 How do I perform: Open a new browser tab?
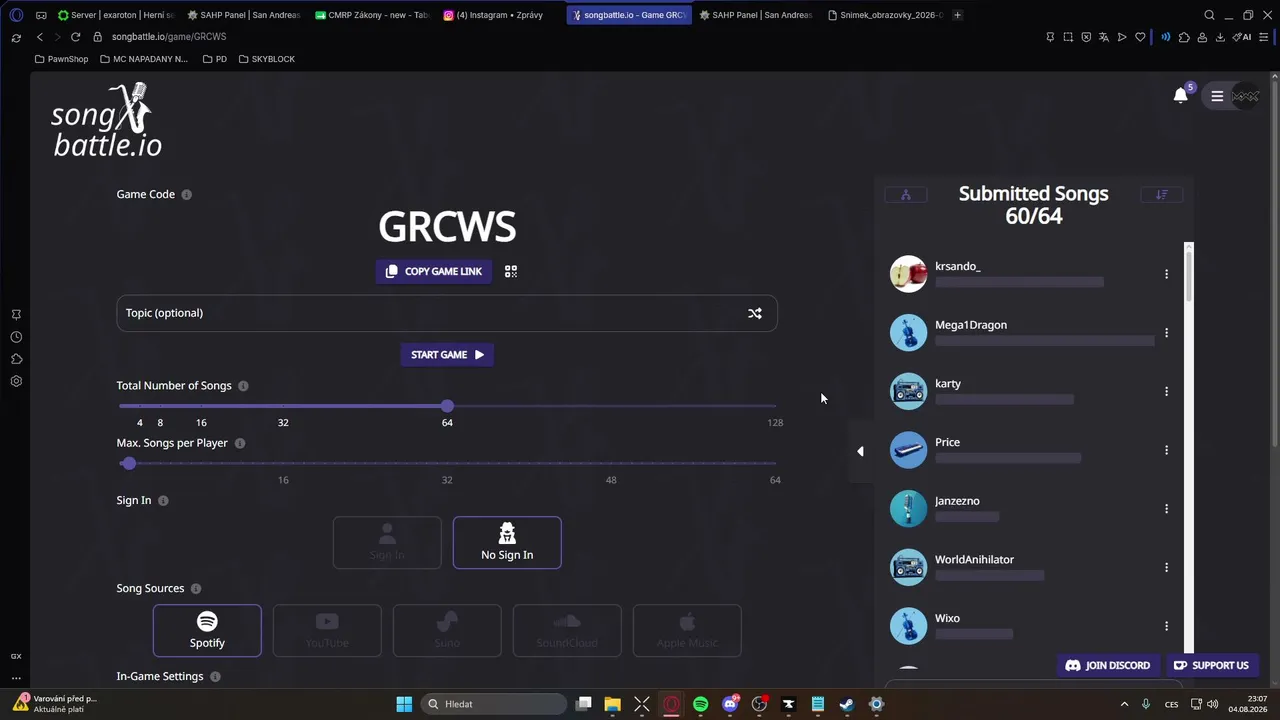(957, 15)
